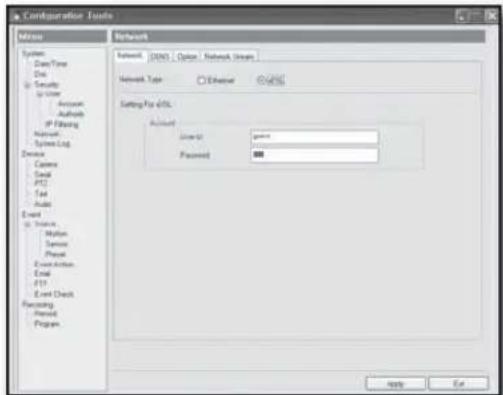Select Network in the System tree
The width and height of the screenshot is (503, 395).
coord(47,134)
